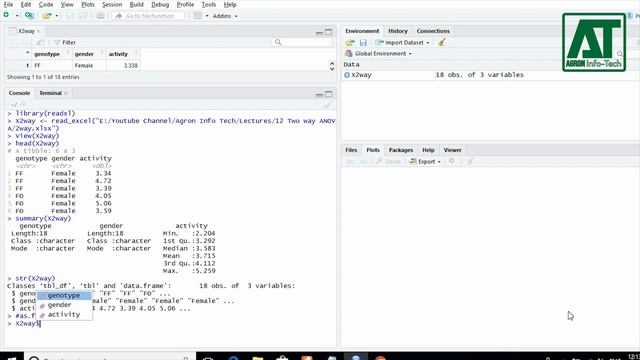640x360 pixels.
Task: Click the Print icon in toolbar
Action: coord(100,16)
